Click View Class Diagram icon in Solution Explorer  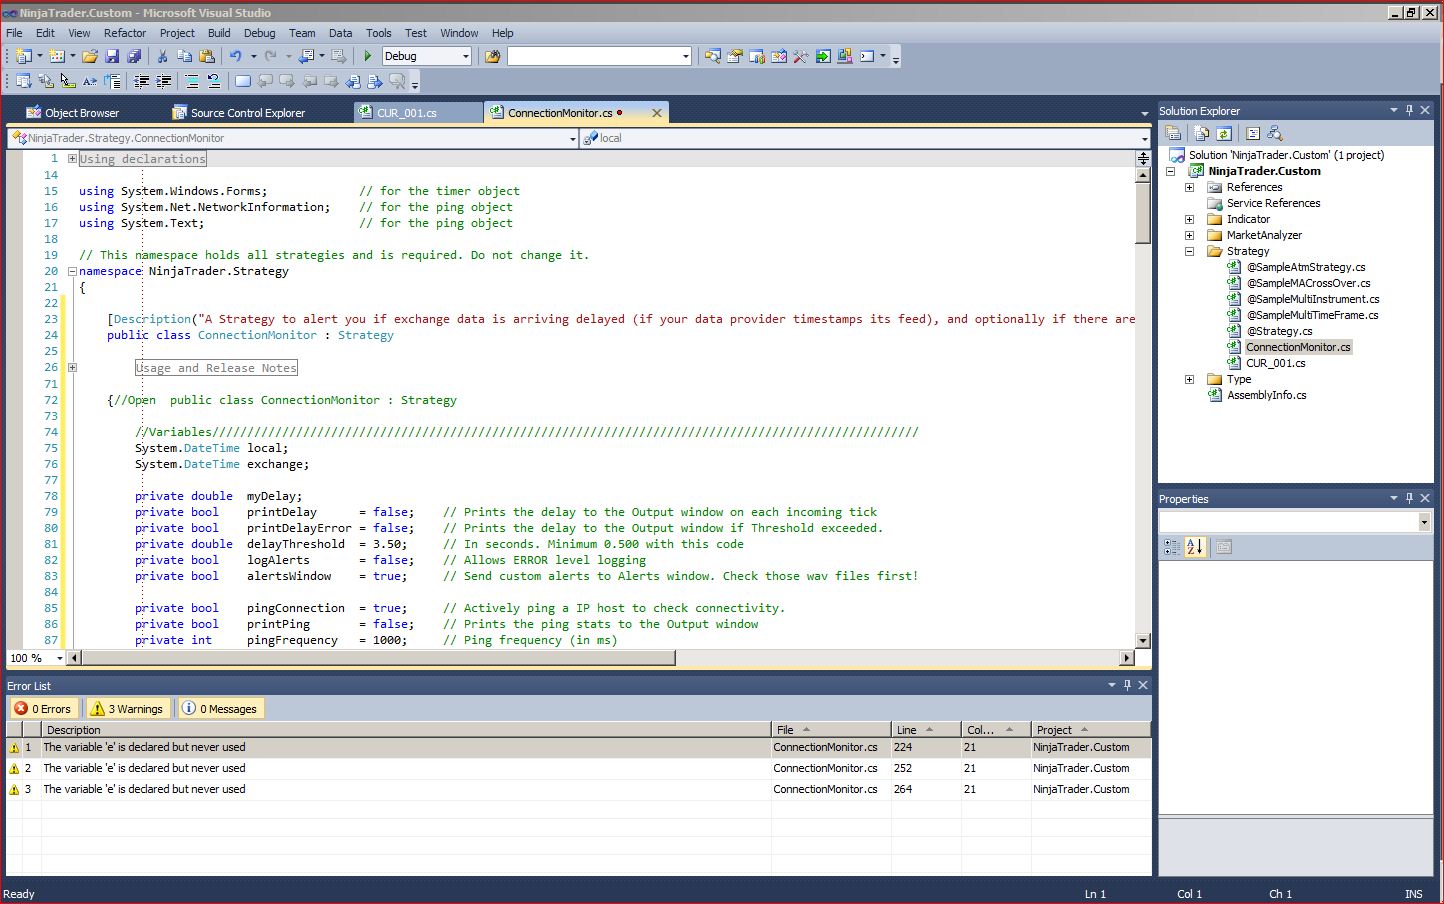[x=1275, y=133]
